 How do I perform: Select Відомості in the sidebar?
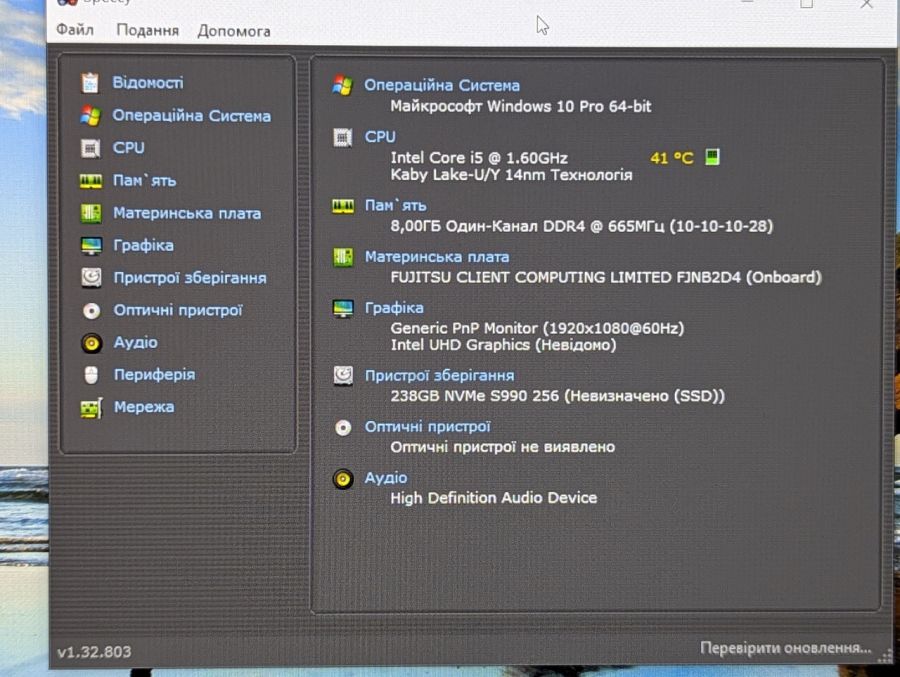coord(148,83)
